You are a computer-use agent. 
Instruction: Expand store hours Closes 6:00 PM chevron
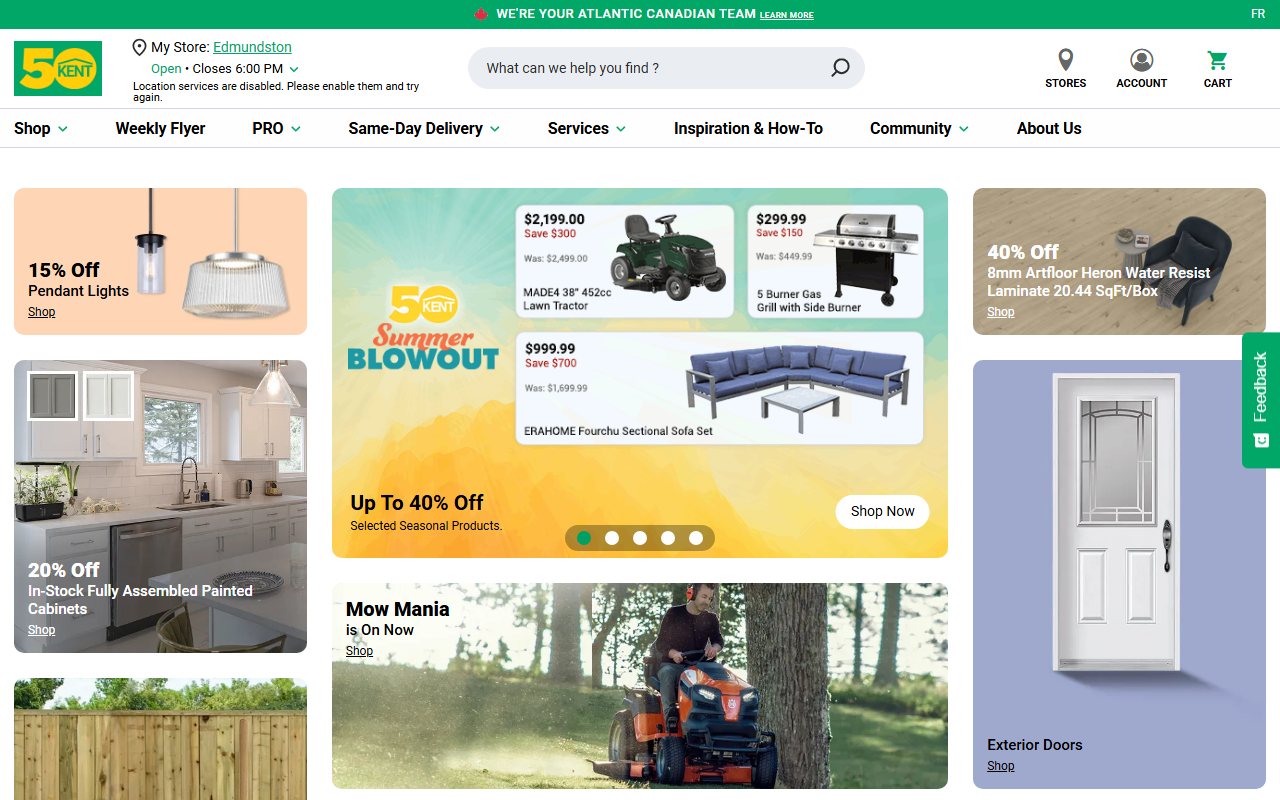(294, 69)
